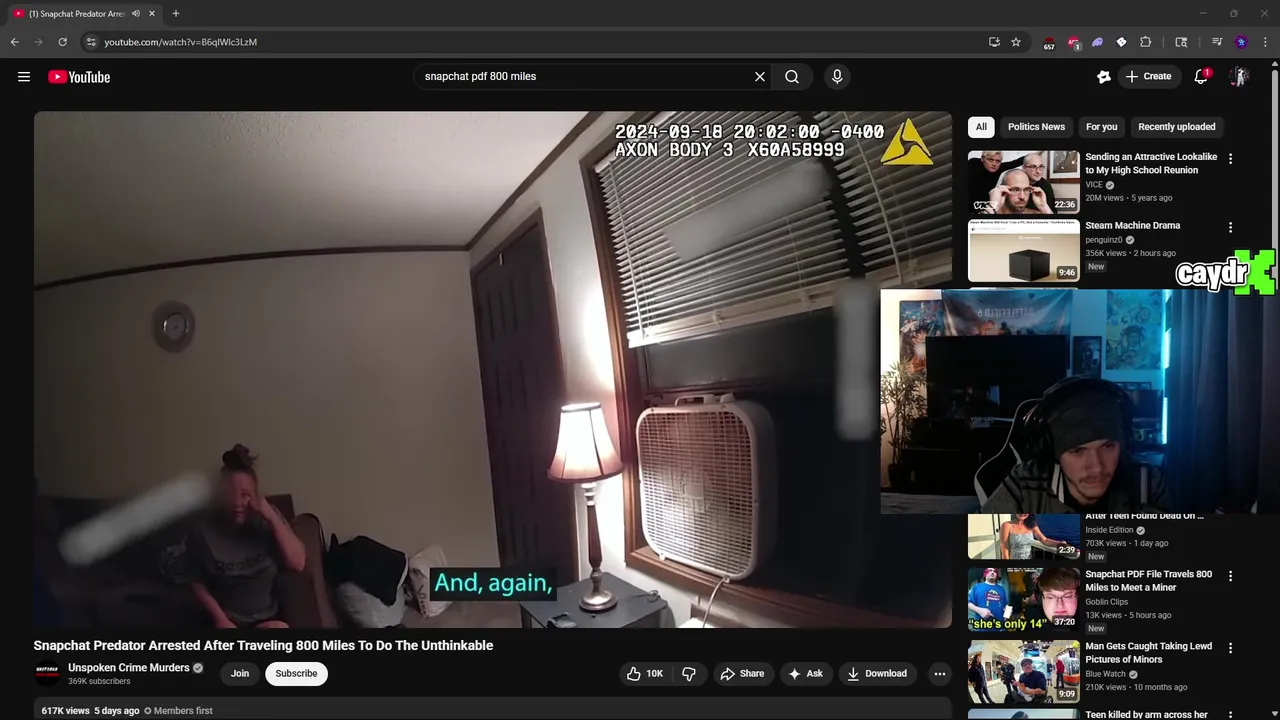The width and height of the screenshot is (1280, 720).
Task: More options for Man Gets Caught video
Action: (1230, 648)
